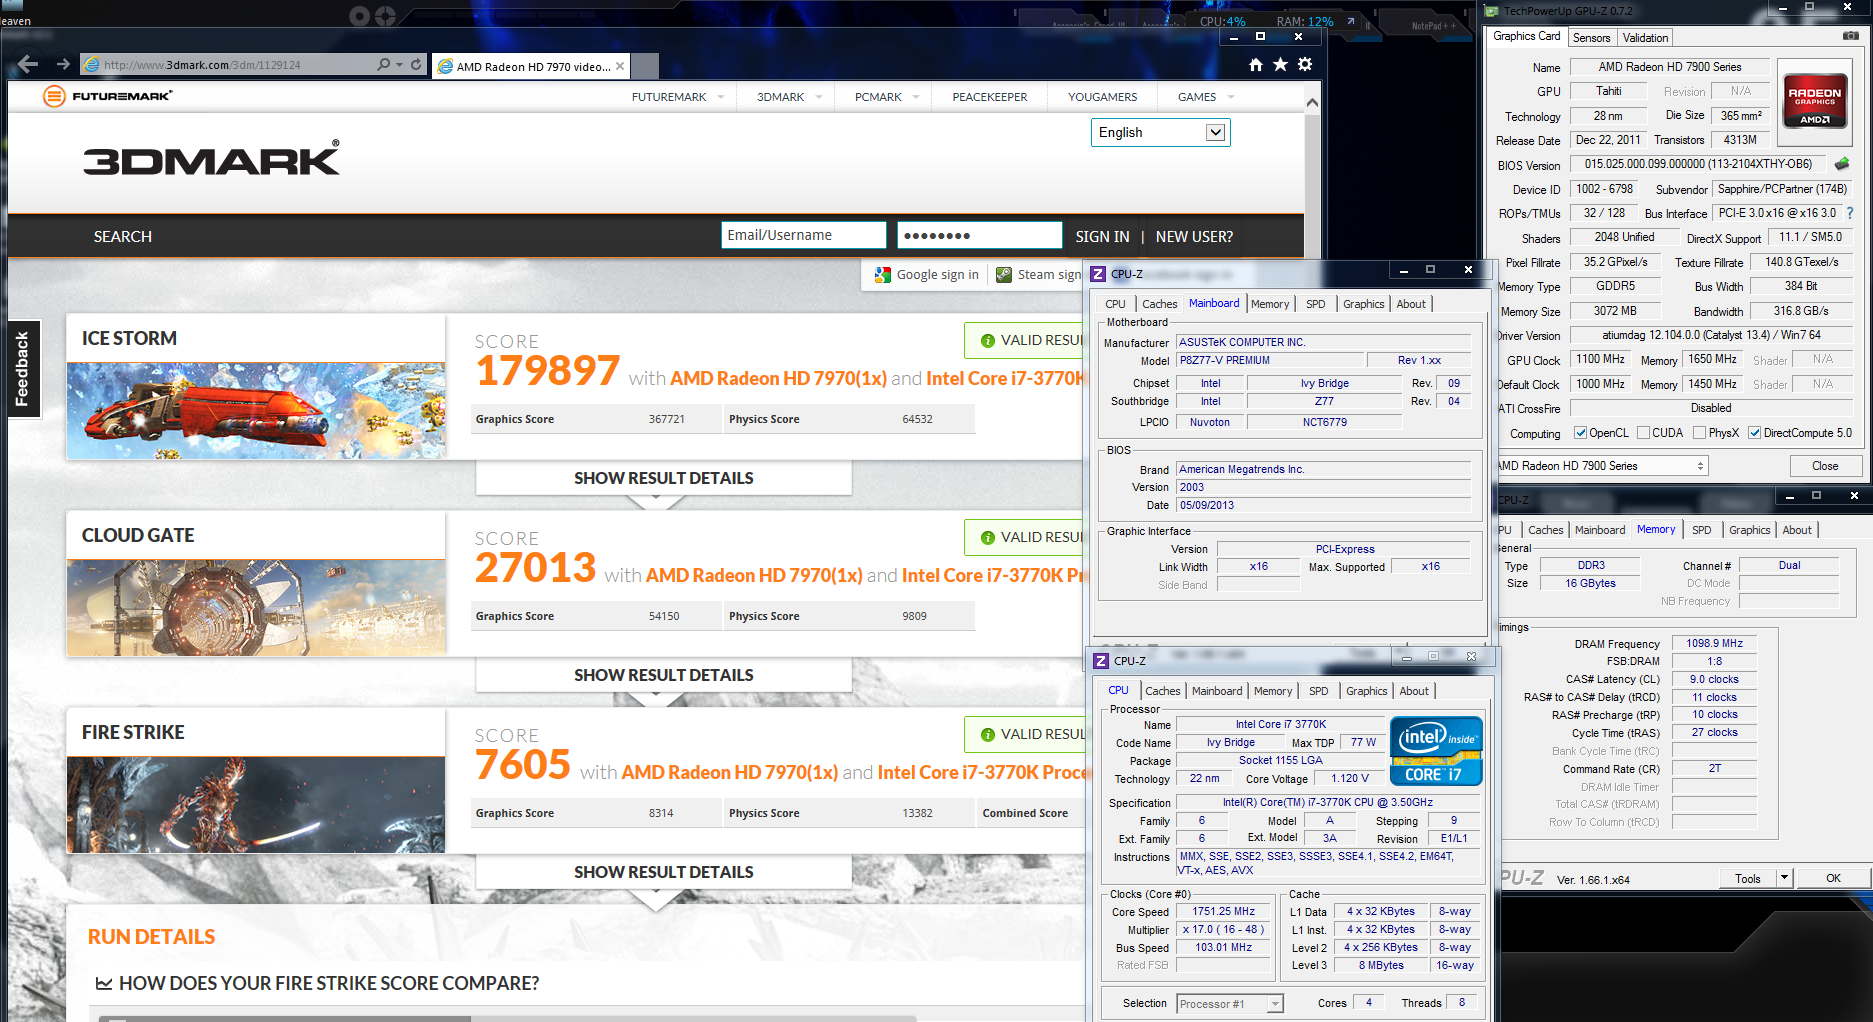The image size is (1873, 1022).
Task: Click the 3DMARK logo
Action: (x=212, y=158)
